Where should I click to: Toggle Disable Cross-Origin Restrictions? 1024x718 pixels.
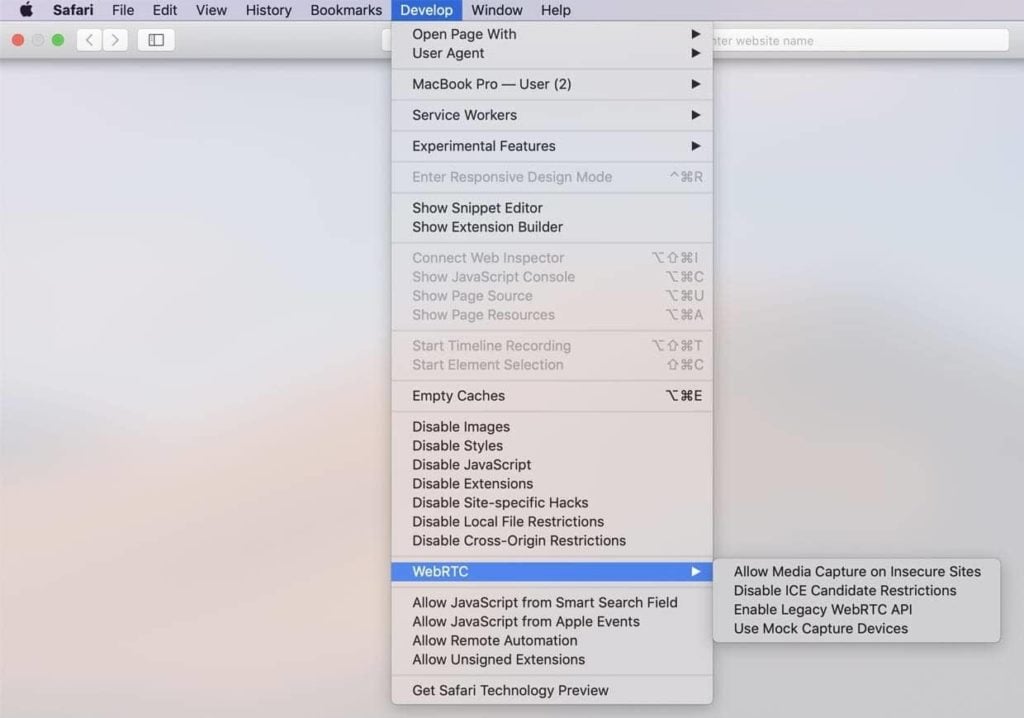click(552, 540)
